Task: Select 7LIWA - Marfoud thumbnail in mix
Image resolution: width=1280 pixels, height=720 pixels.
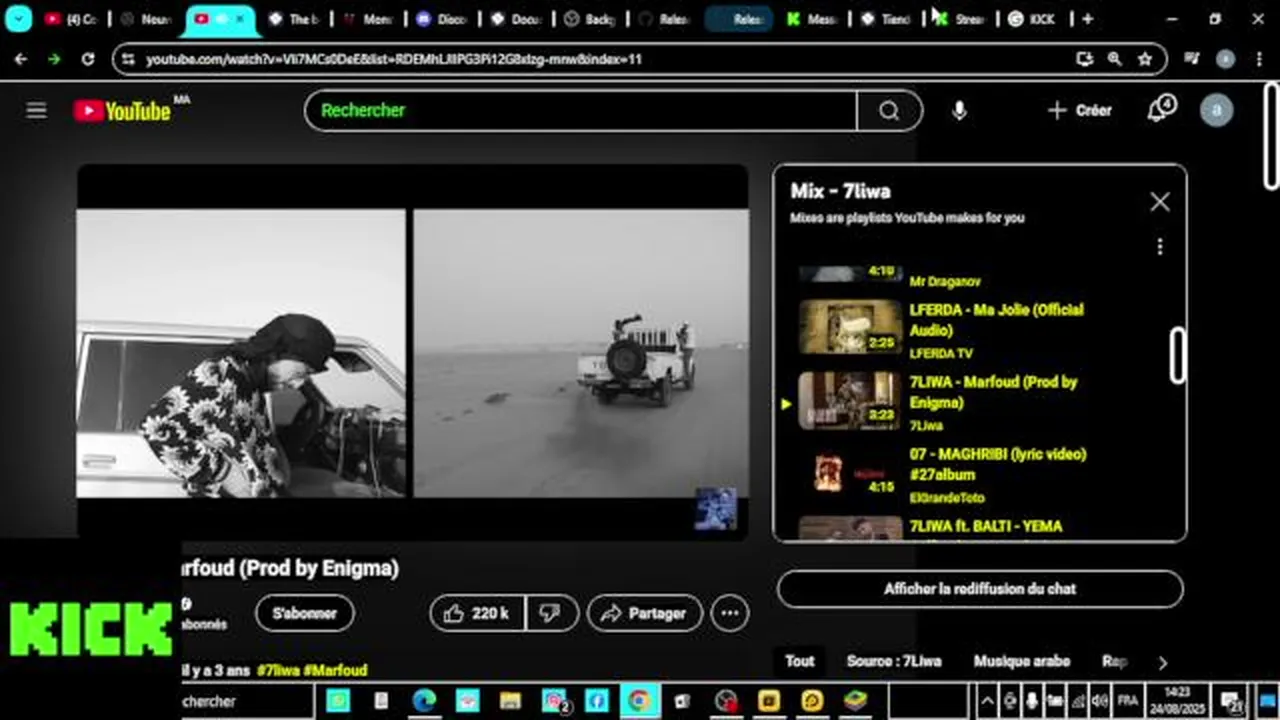Action: (x=850, y=400)
